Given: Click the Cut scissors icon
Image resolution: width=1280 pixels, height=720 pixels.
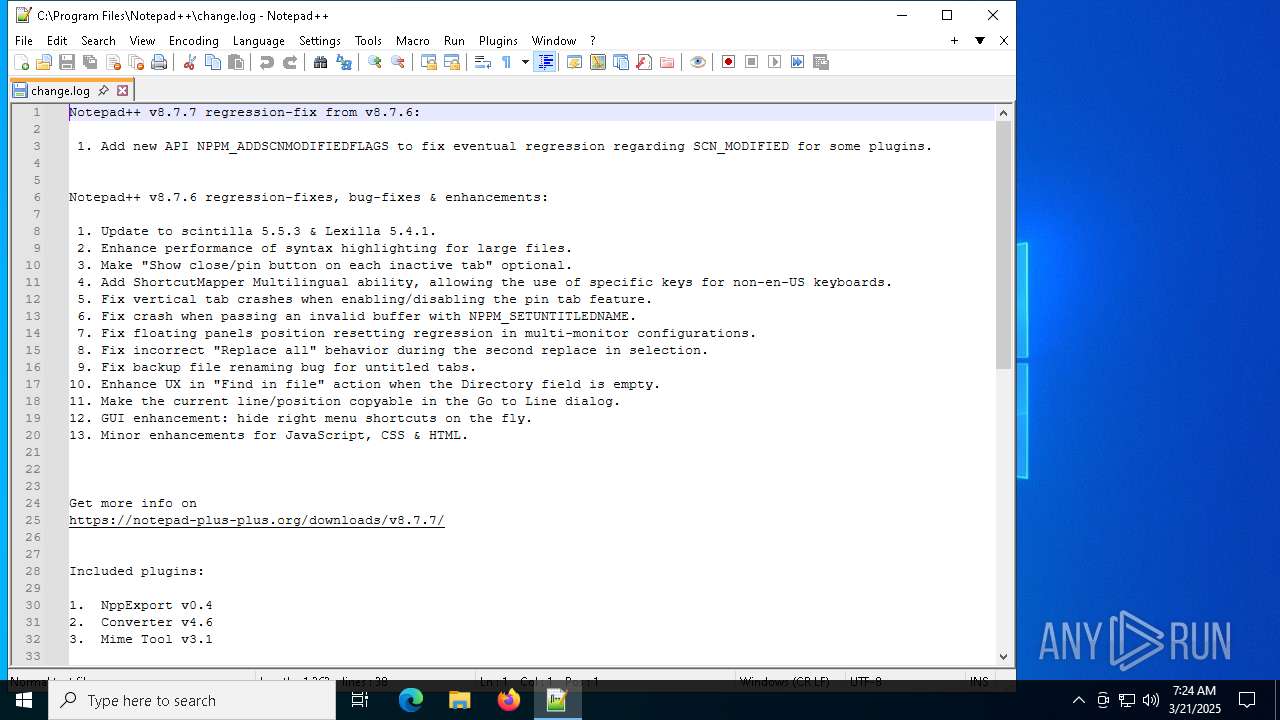Looking at the screenshot, I should coord(189,62).
